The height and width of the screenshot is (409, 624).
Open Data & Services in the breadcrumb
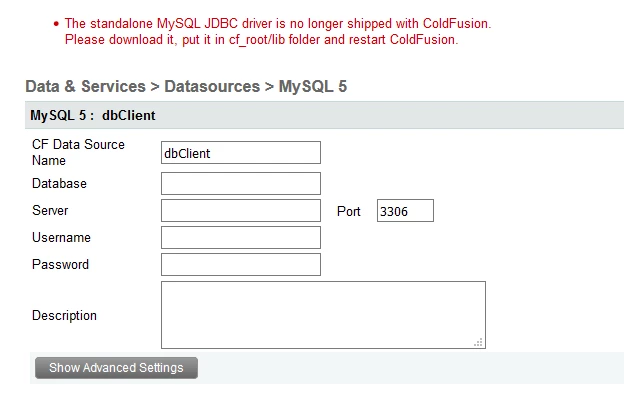[x=86, y=86]
